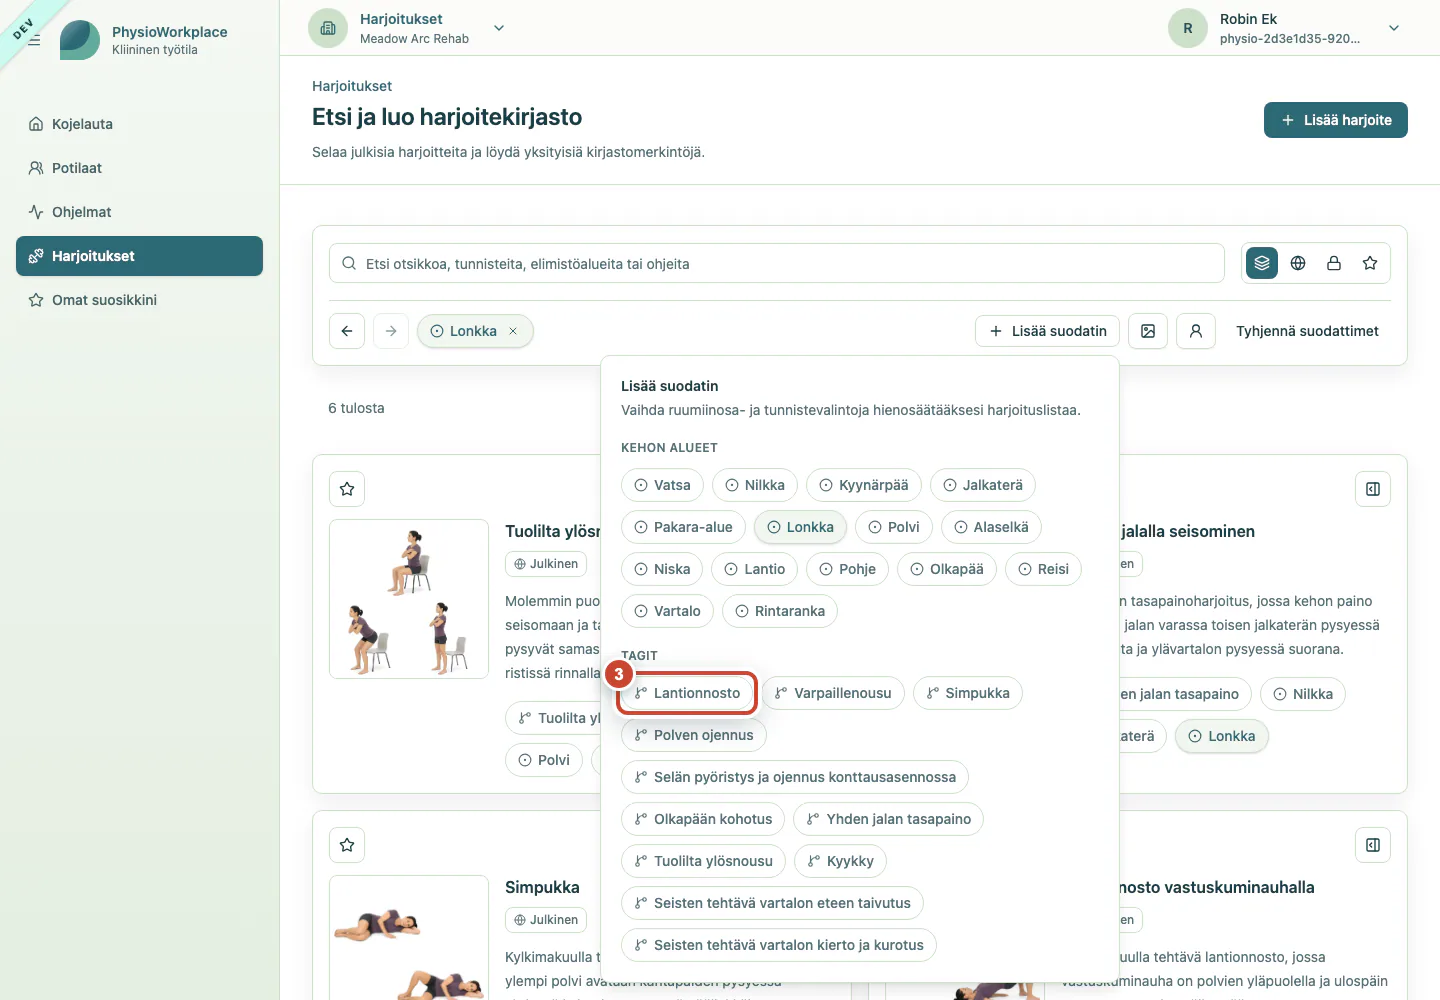Expand the Robin Ek user menu chevron

pyautogui.click(x=1394, y=28)
